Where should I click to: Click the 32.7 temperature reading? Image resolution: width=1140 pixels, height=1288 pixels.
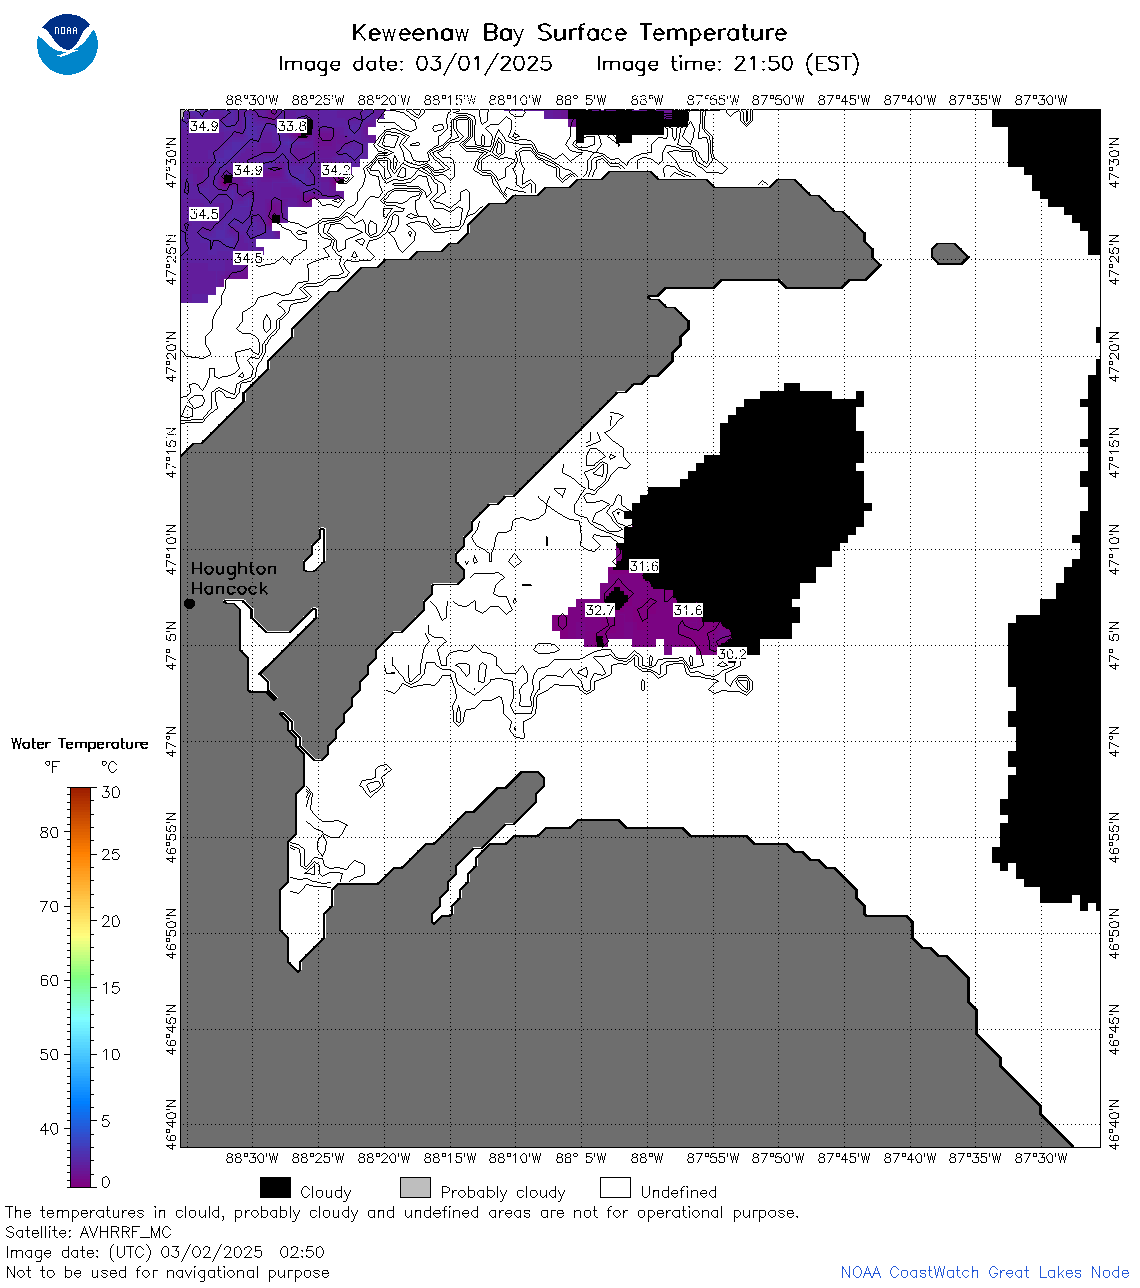(x=600, y=610)
